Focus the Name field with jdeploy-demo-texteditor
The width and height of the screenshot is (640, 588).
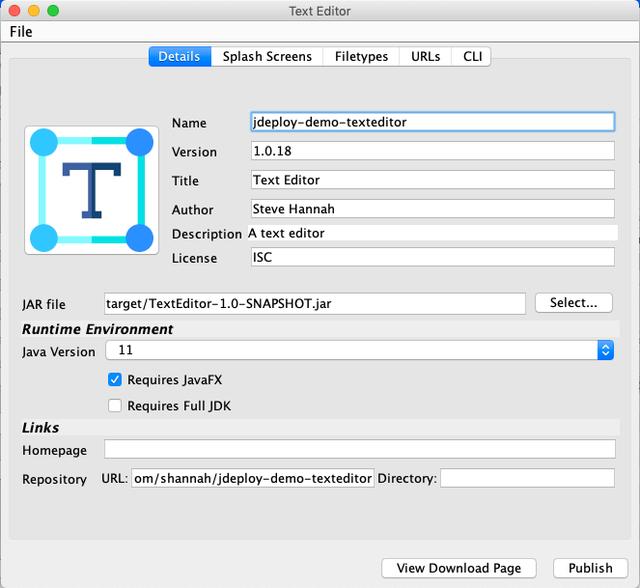point(432,122)
